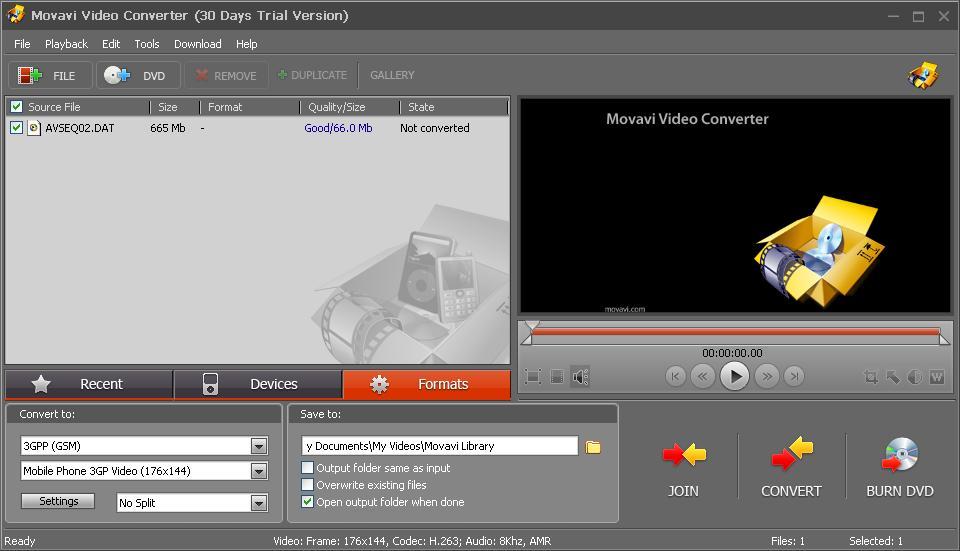Screen dimensions: 960x551
Task: Open the 3GPP (GSM) format dropdown
Action: click(258, 446)
